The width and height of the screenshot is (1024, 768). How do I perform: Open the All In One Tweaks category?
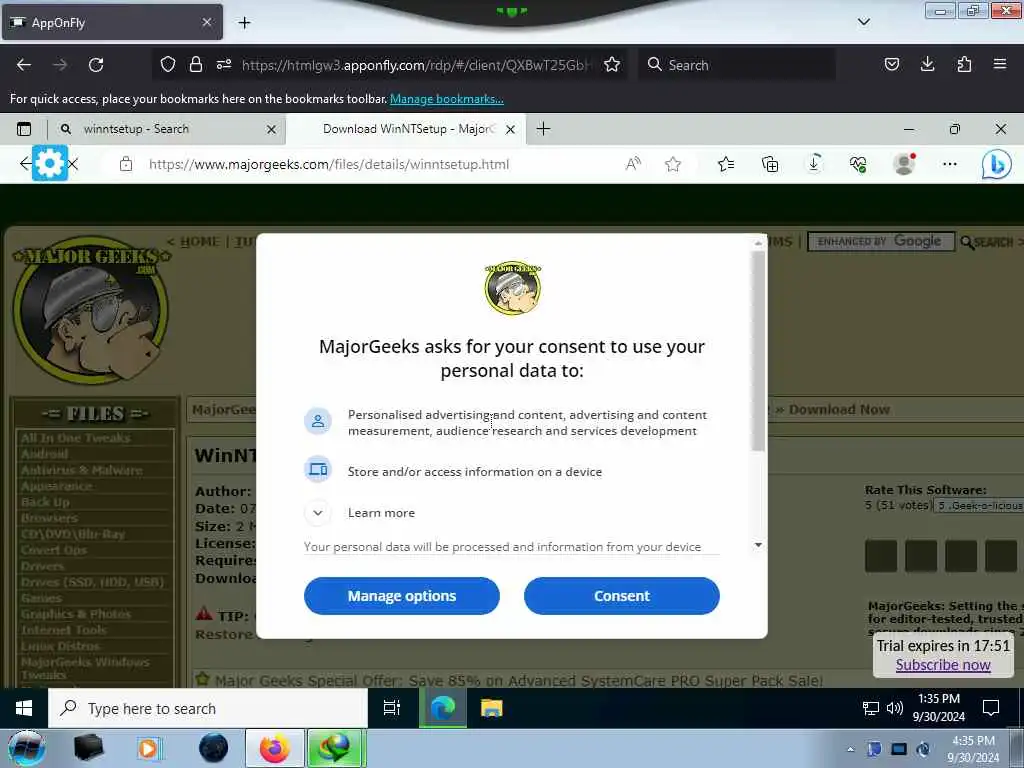point(75,438)
